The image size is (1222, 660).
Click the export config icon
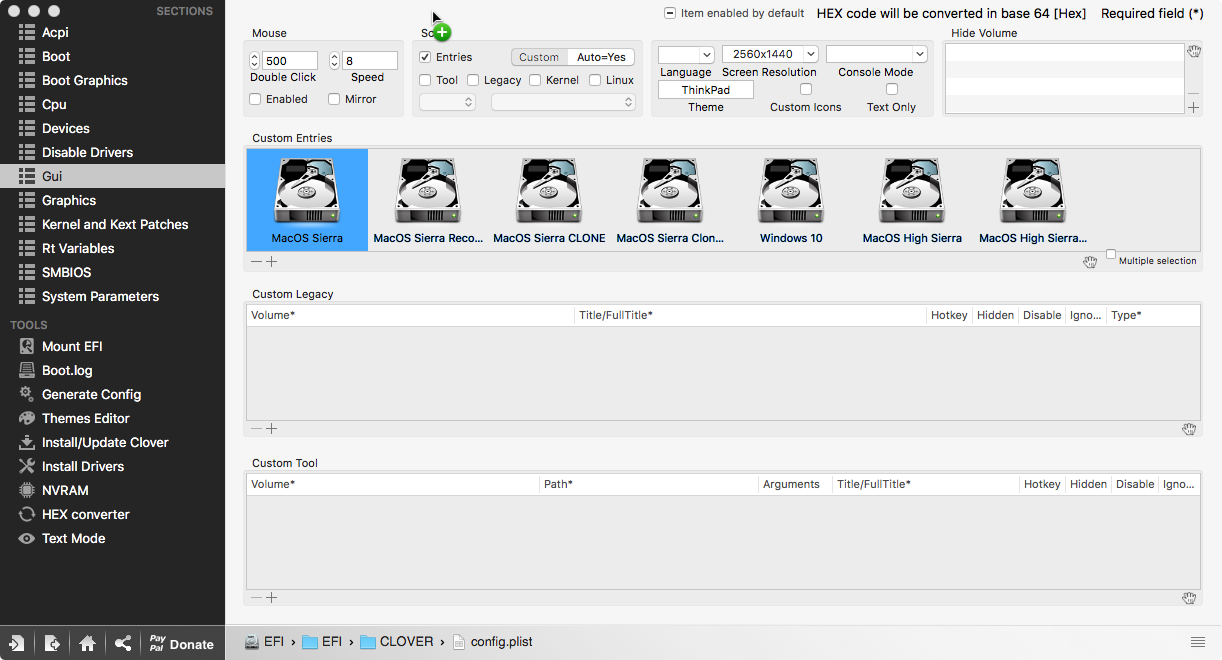(x=52, y=644)
